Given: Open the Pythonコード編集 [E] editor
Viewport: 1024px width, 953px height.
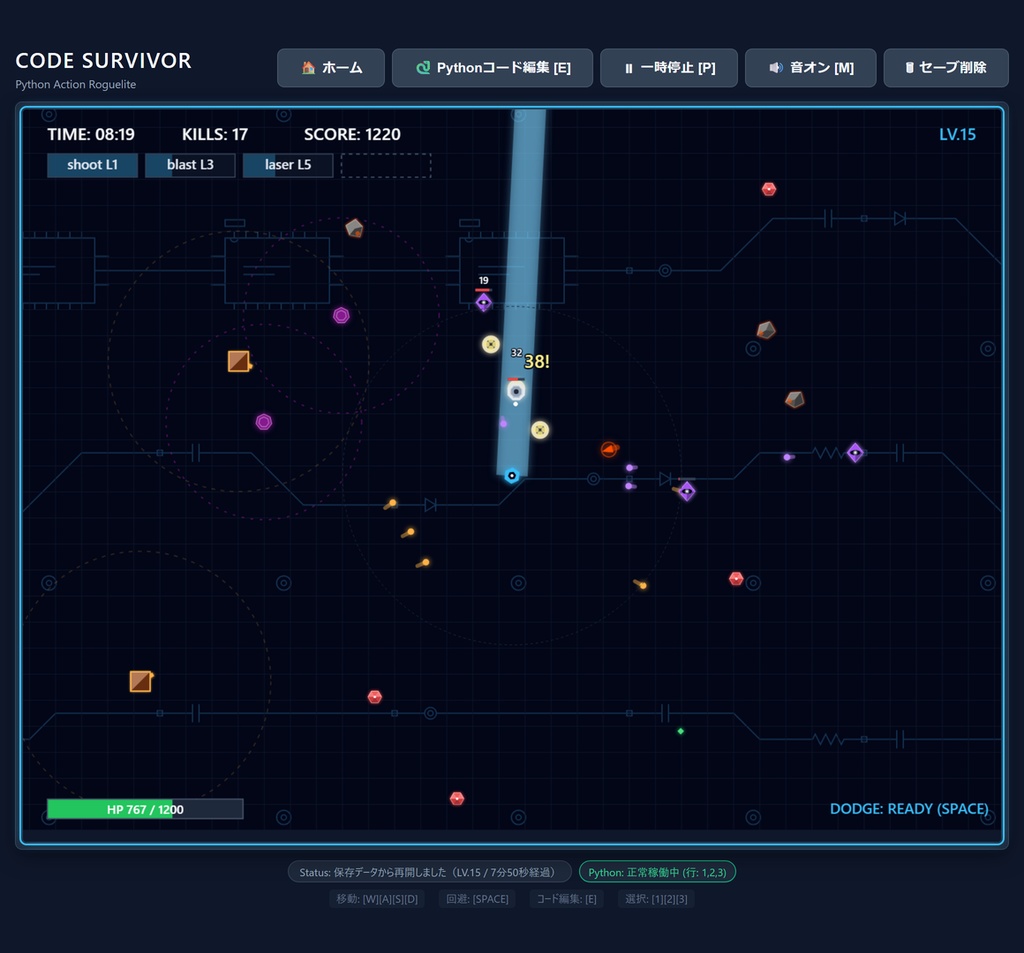Looking at the screenshot, I should tap(492, 67).
